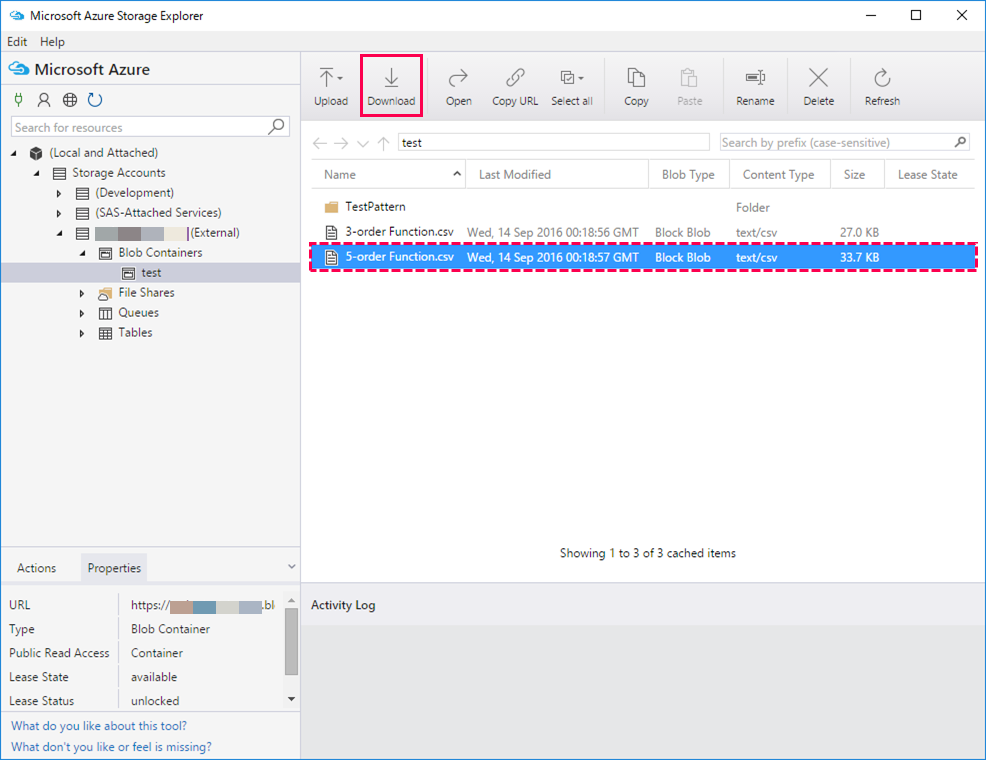Sort by Lease State column header
This screenshot has width=986, height=760.
point(930,174)
